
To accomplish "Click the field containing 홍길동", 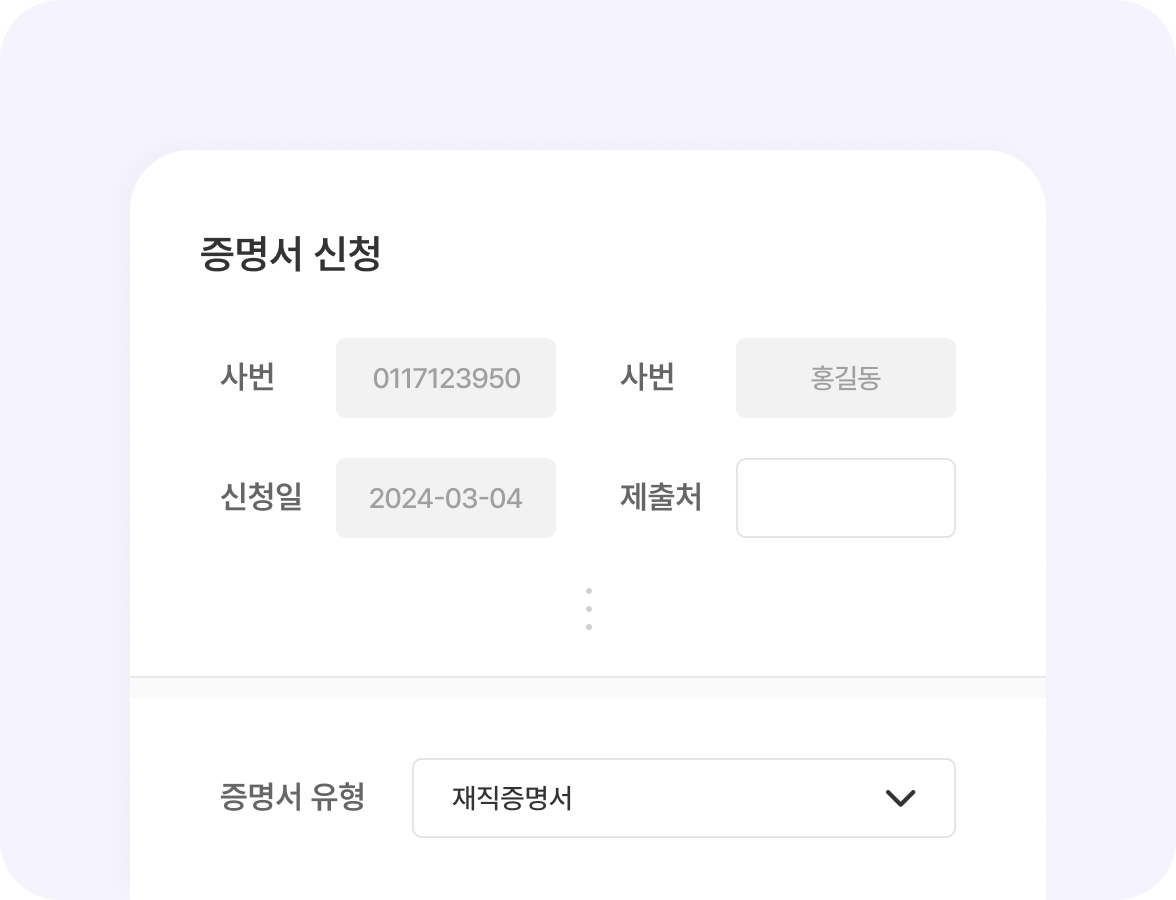I will pos(845,378).
